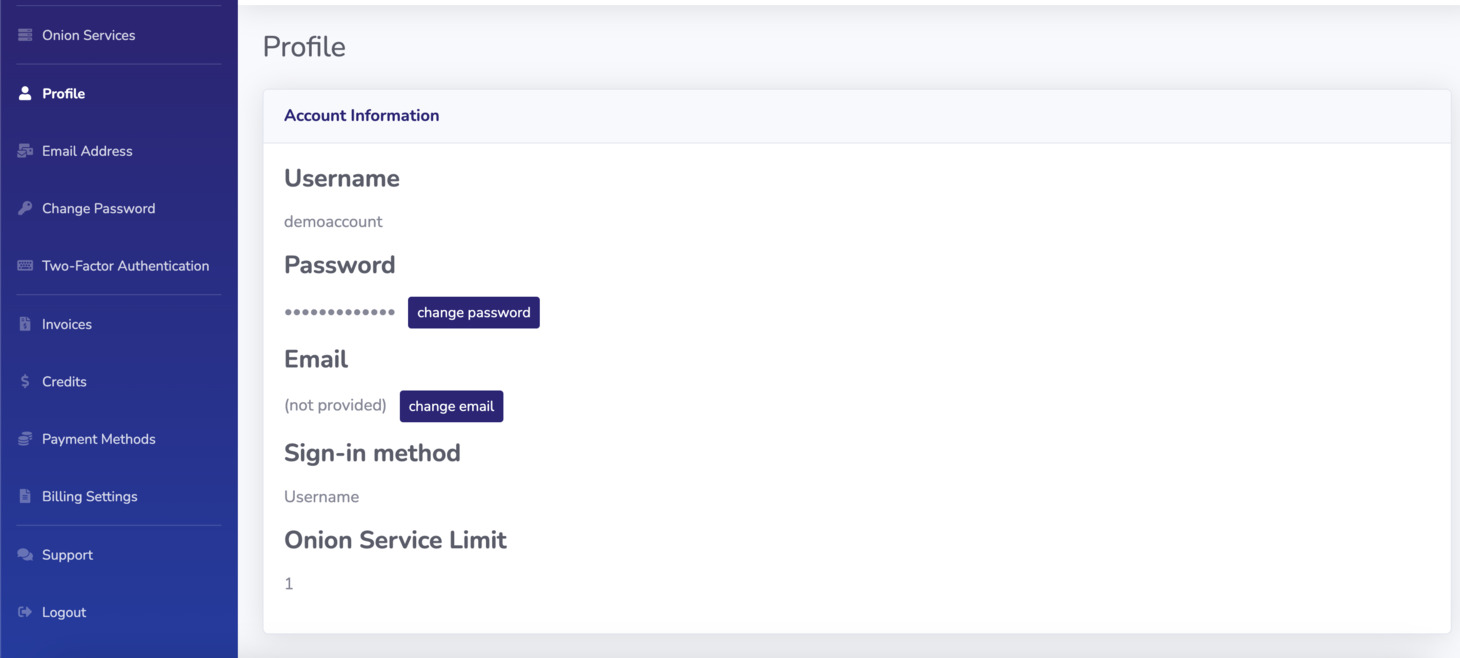
Task: Click the Payment Methods coins icon
Action: pyautogui.click(x=25, y=439)
